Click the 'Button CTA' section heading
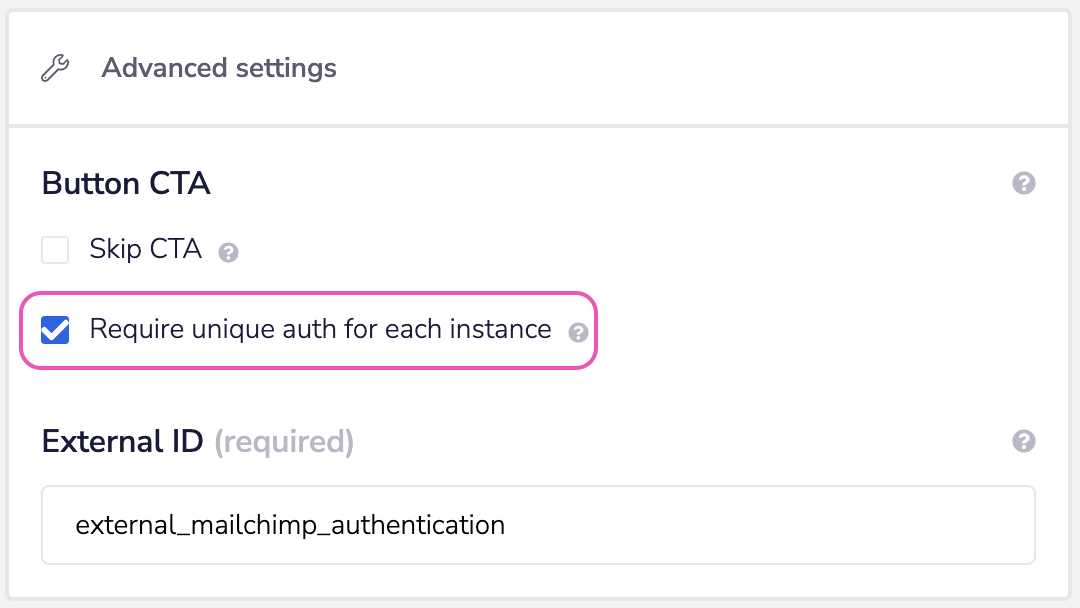 [x=126, y=184]
